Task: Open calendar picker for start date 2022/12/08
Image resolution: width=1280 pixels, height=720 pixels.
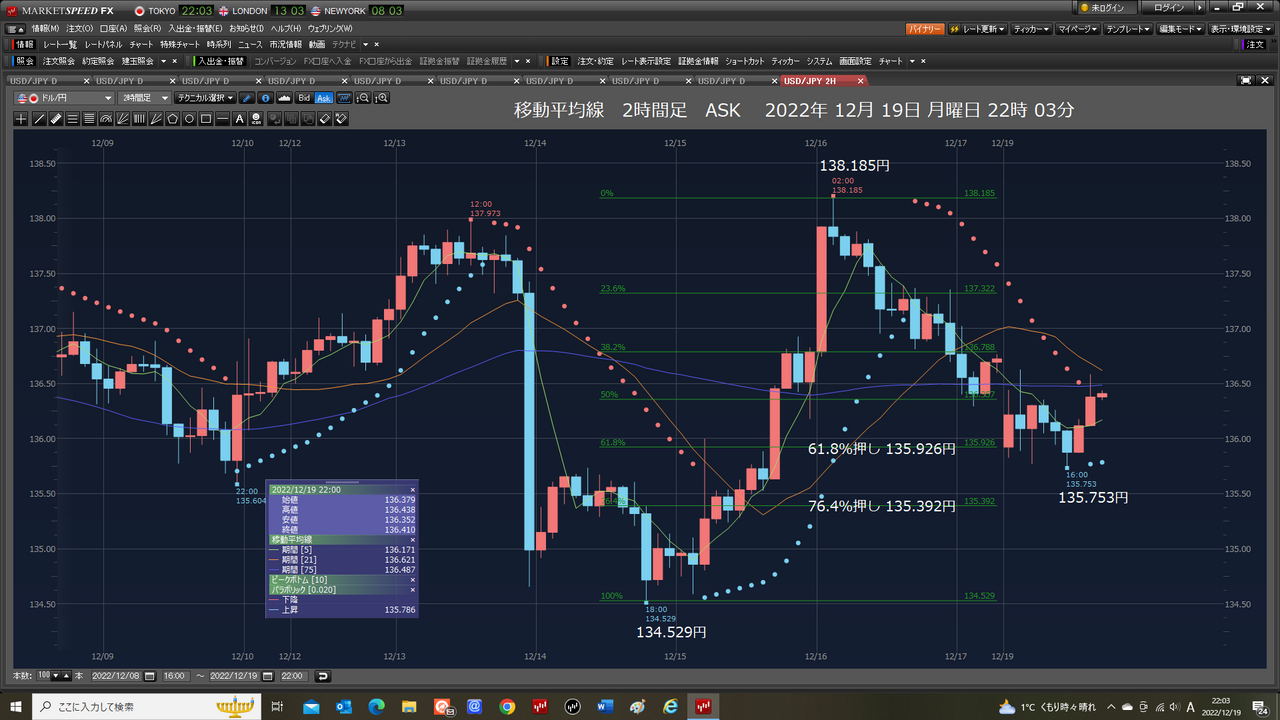Action: click(149, 676)
